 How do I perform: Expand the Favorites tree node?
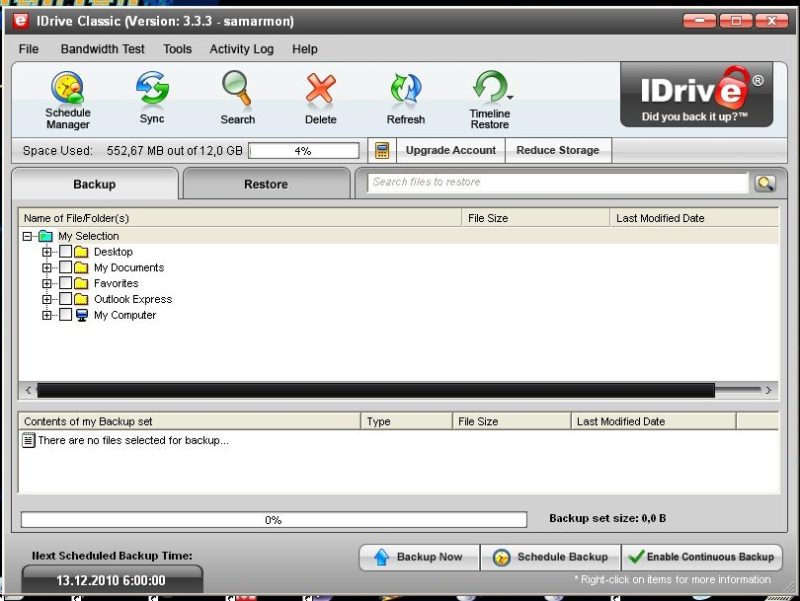(47, 284)
